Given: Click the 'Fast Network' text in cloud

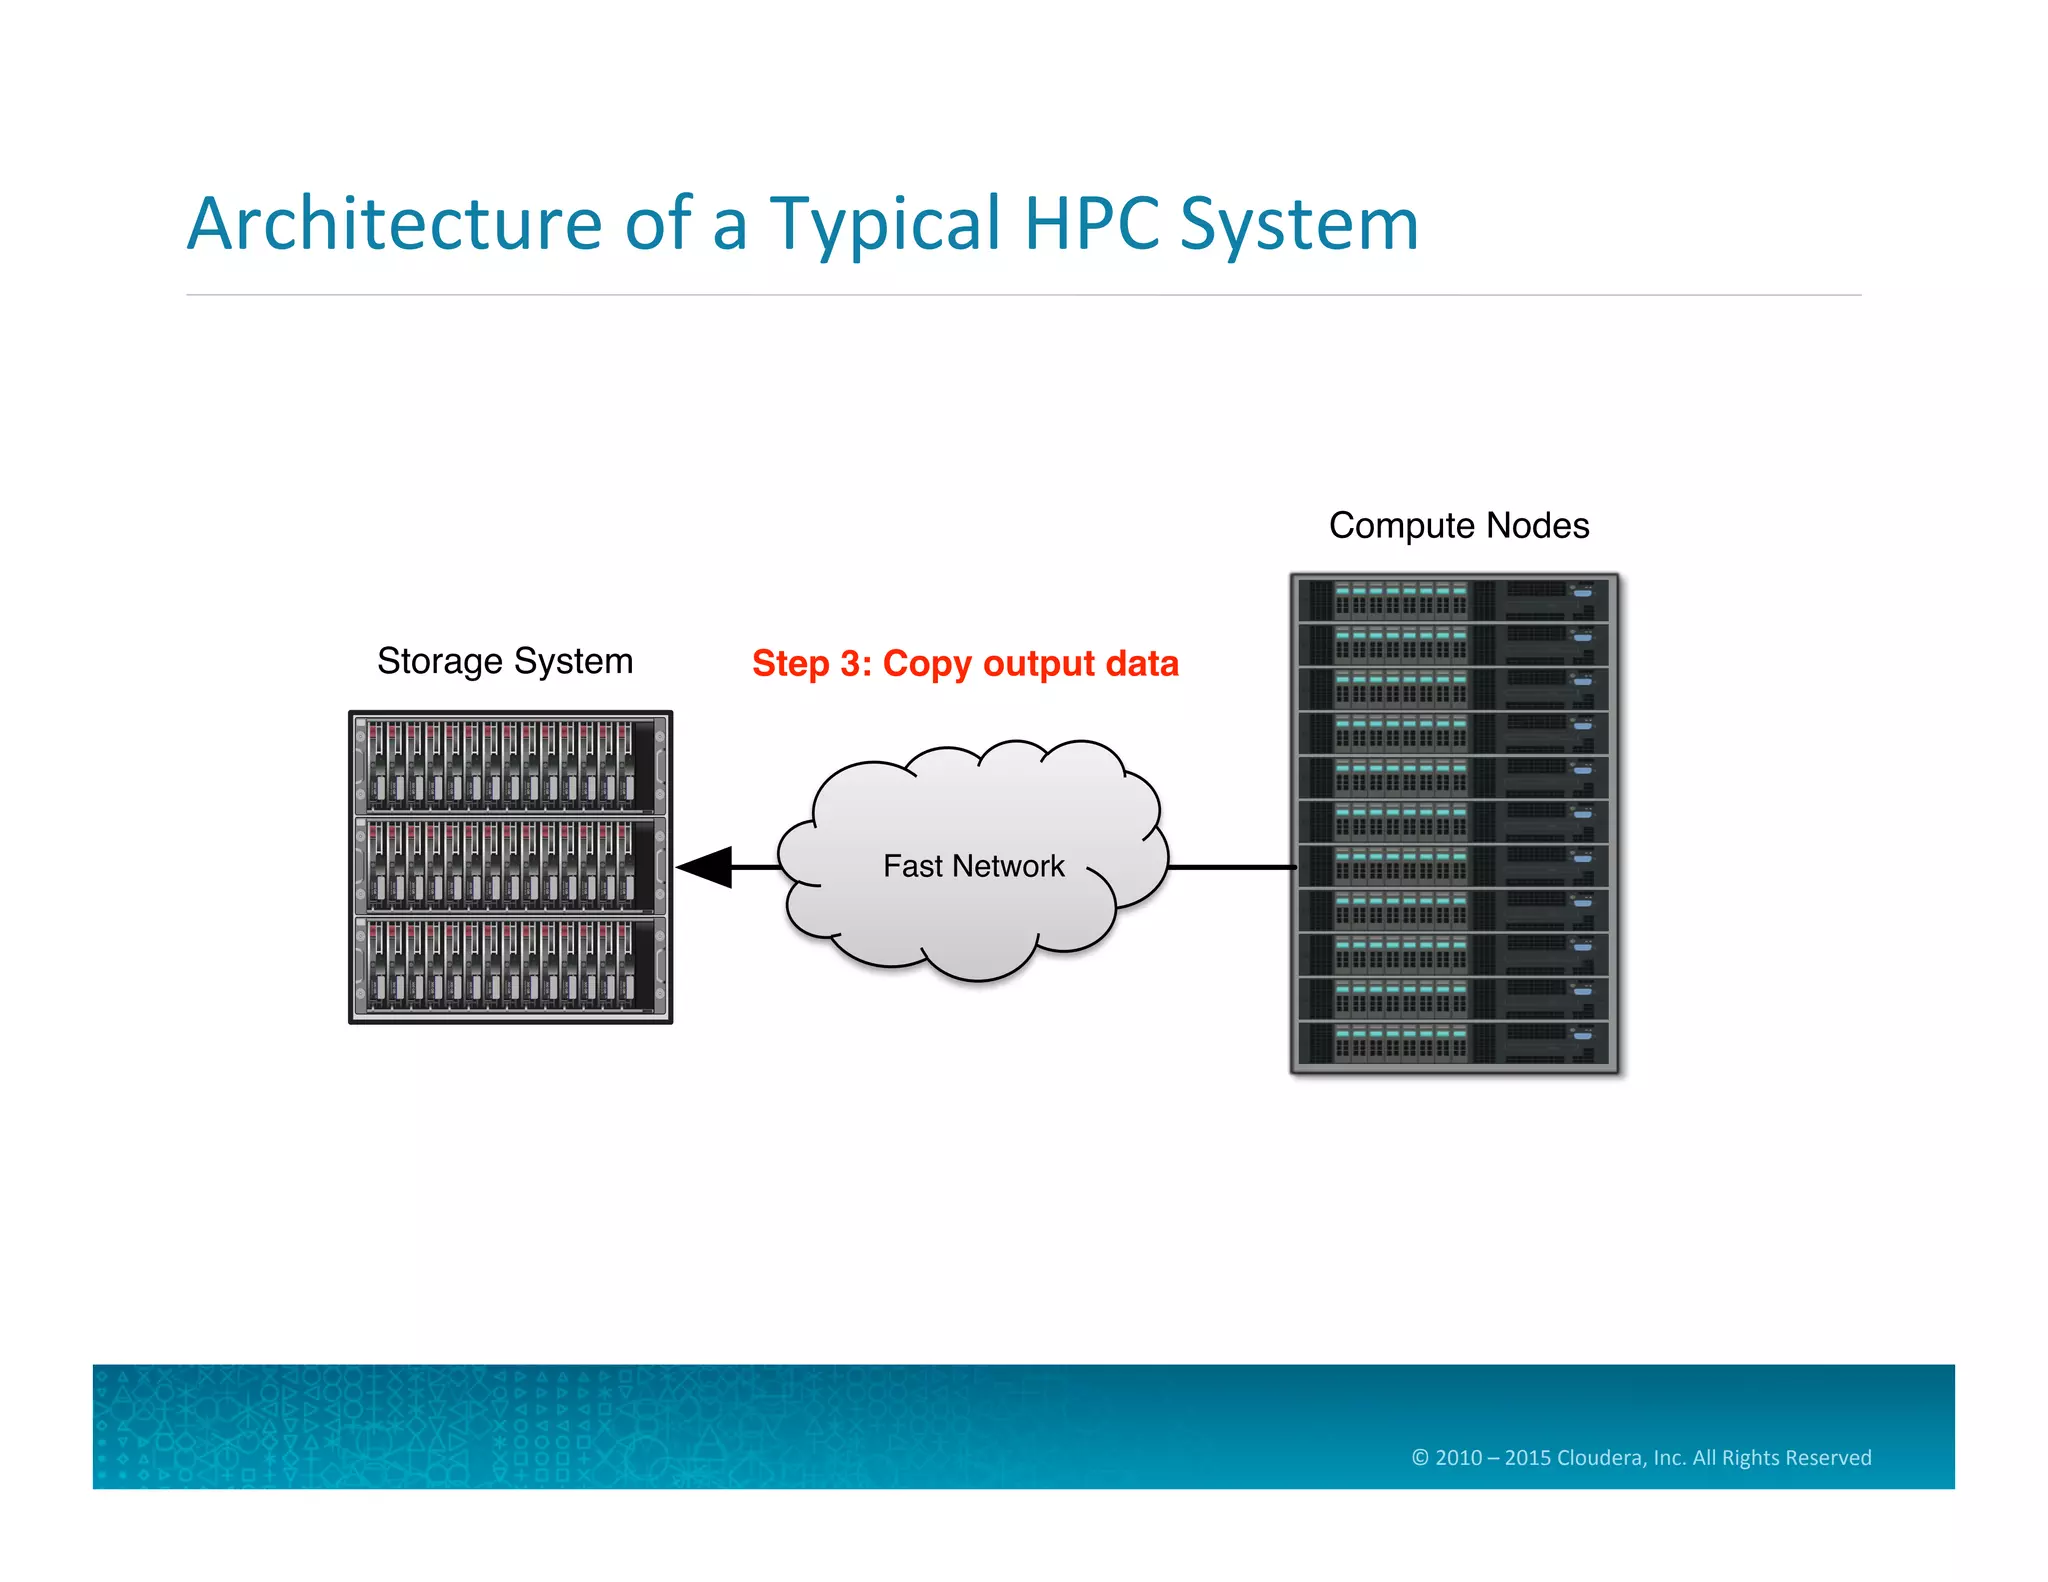Looking at the screenshot, I should tap(973, 866).
